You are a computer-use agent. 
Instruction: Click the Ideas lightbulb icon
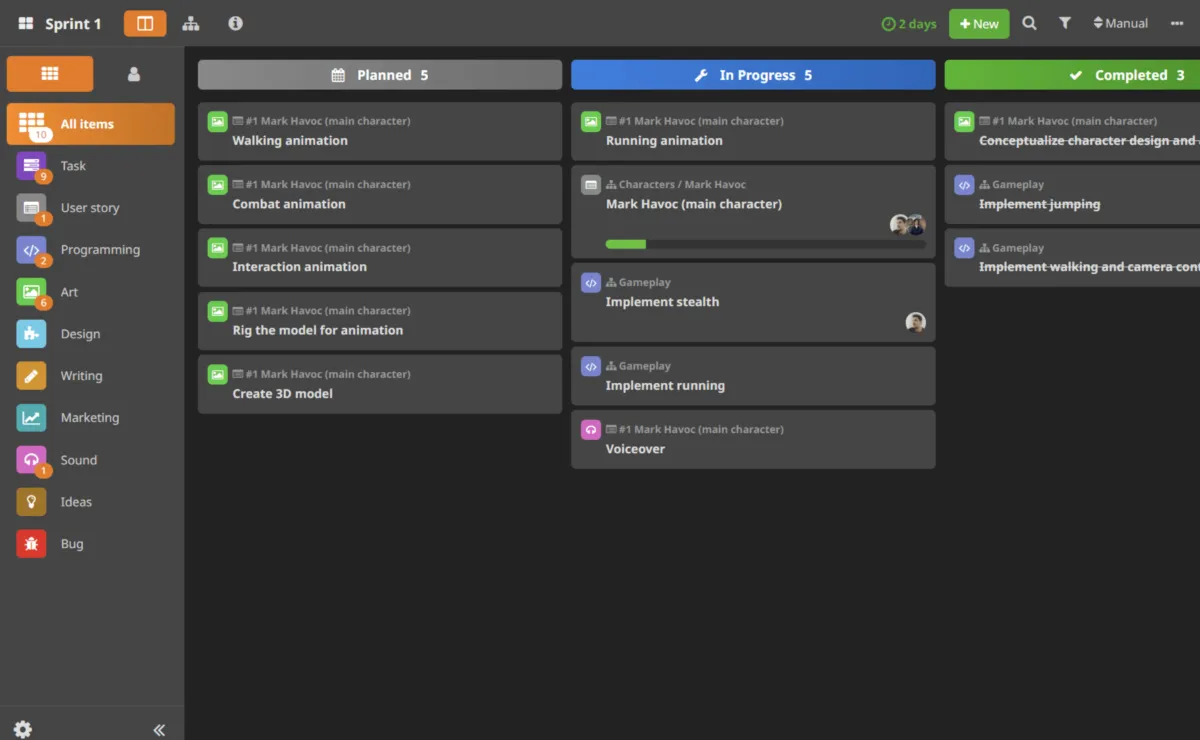tap(31, 502)
